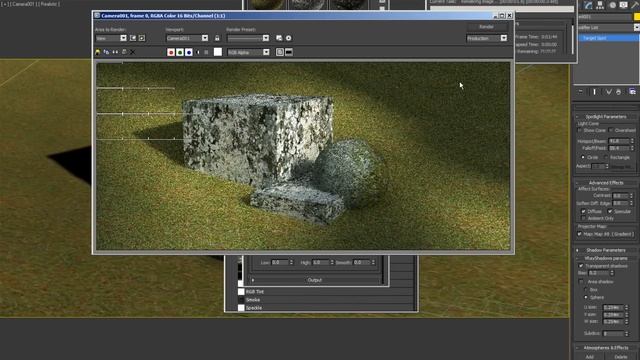Toggle the Red channel button
Screen dimensions: 640x360
pyautogui.click(x=171, y=52)
